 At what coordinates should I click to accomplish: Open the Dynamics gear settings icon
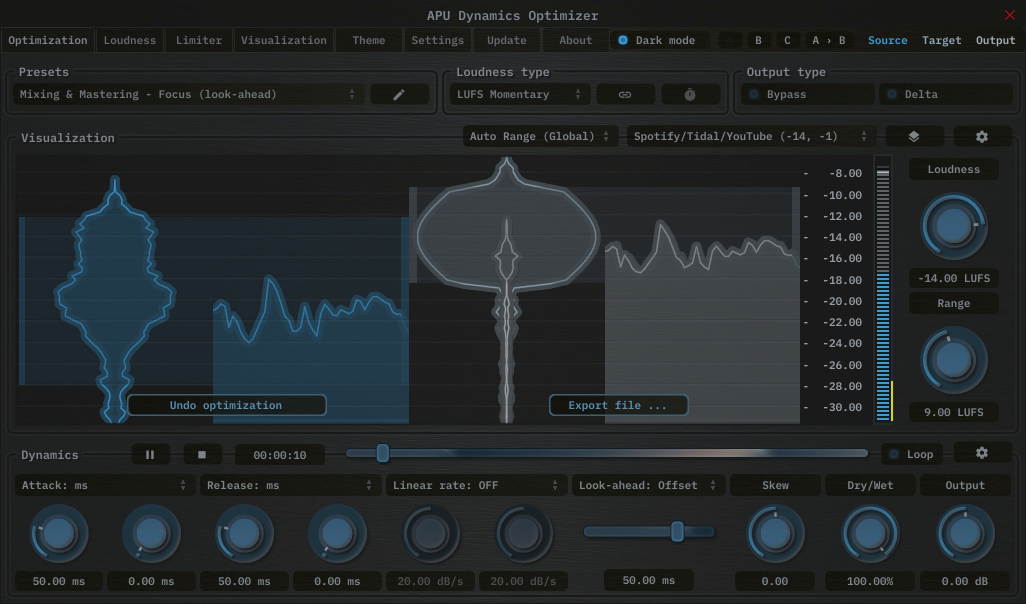click(981, 453)
